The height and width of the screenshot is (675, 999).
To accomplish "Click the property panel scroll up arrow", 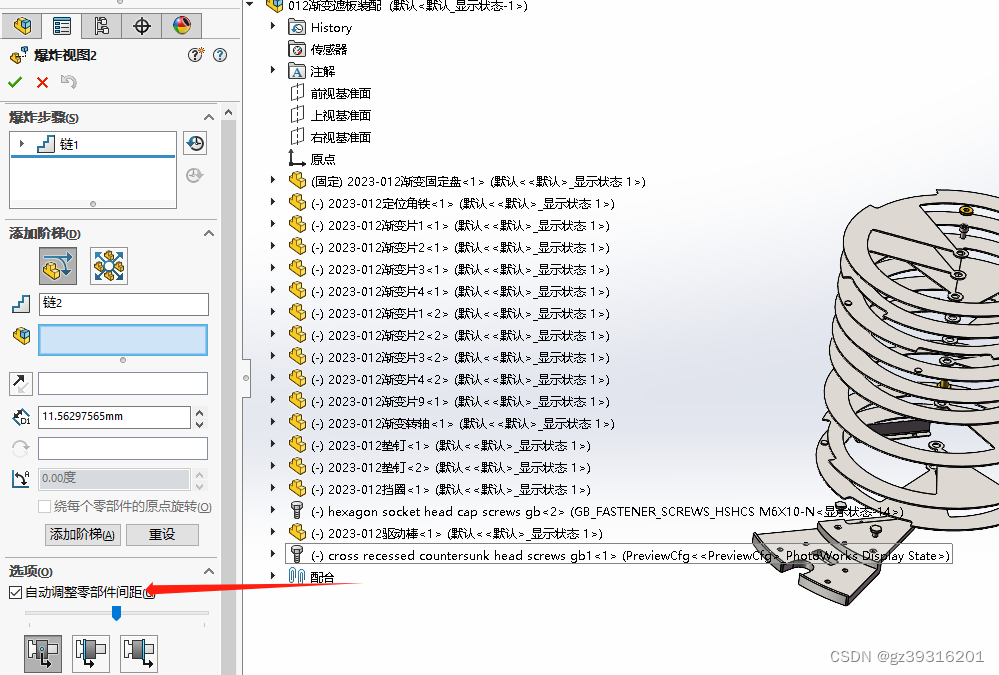I will point(229,112).
